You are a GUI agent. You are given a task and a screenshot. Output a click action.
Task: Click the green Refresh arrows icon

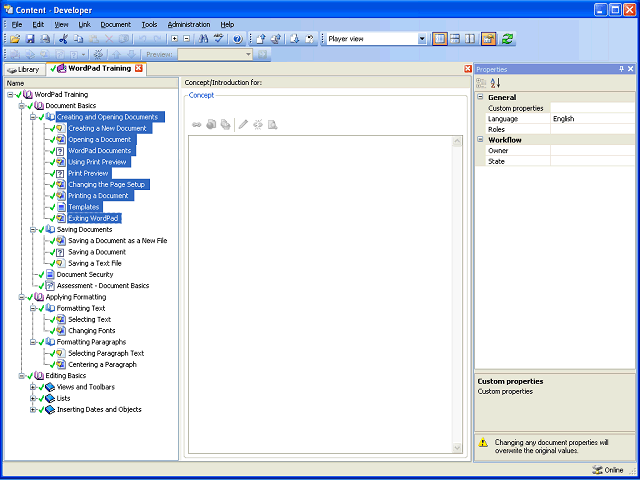507,39
